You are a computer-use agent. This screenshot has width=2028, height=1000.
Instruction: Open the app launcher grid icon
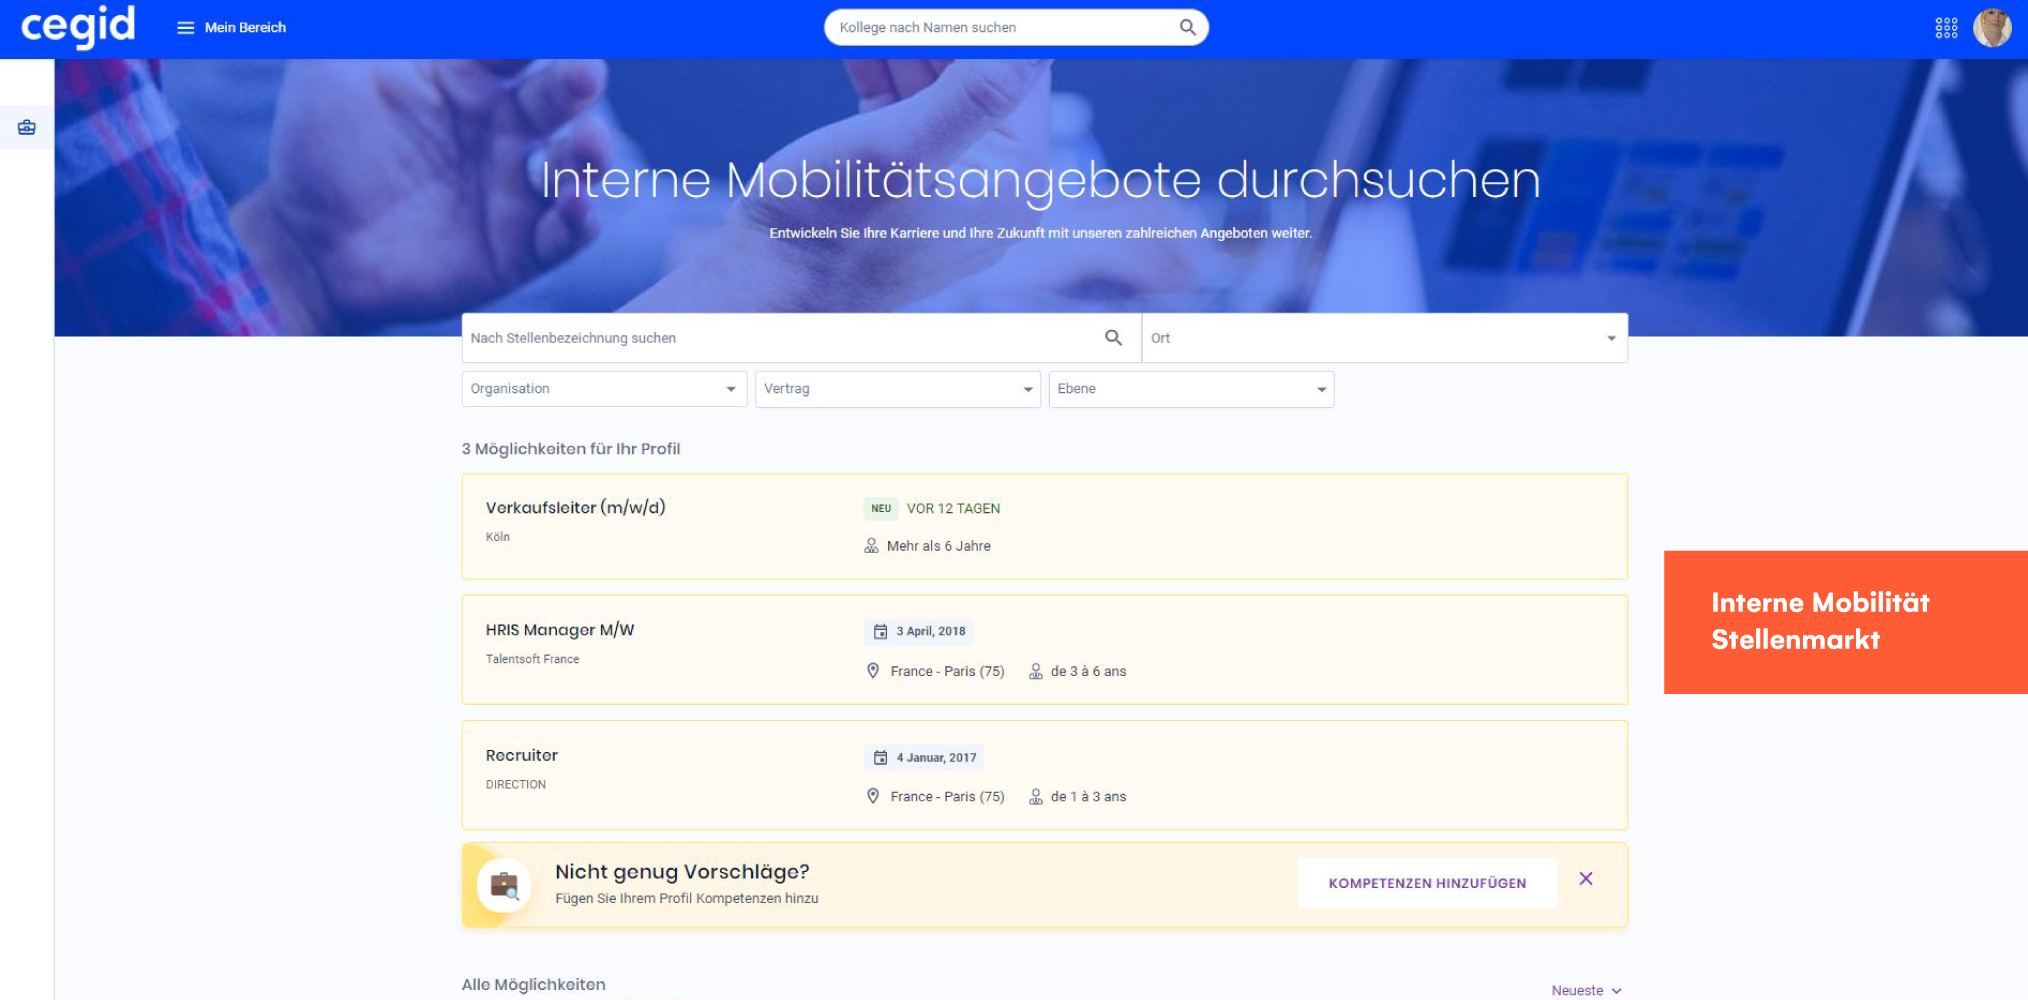coord(1947,27)
